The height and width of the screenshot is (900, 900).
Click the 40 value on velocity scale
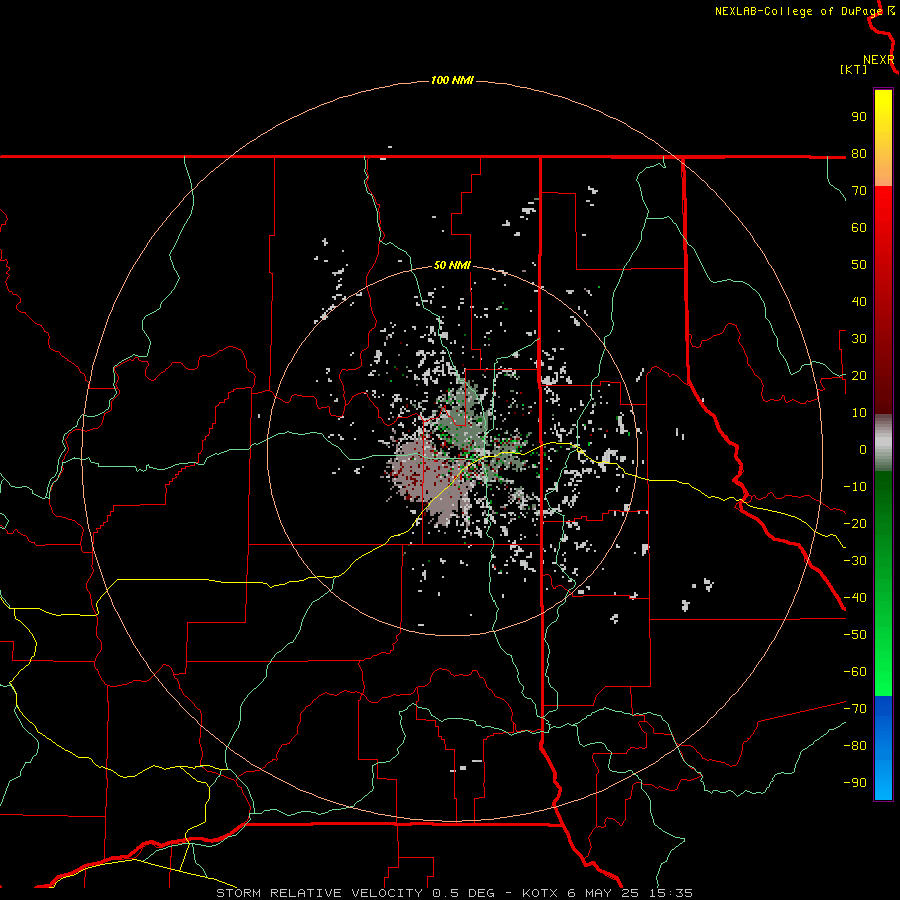[x=859, y=301]
